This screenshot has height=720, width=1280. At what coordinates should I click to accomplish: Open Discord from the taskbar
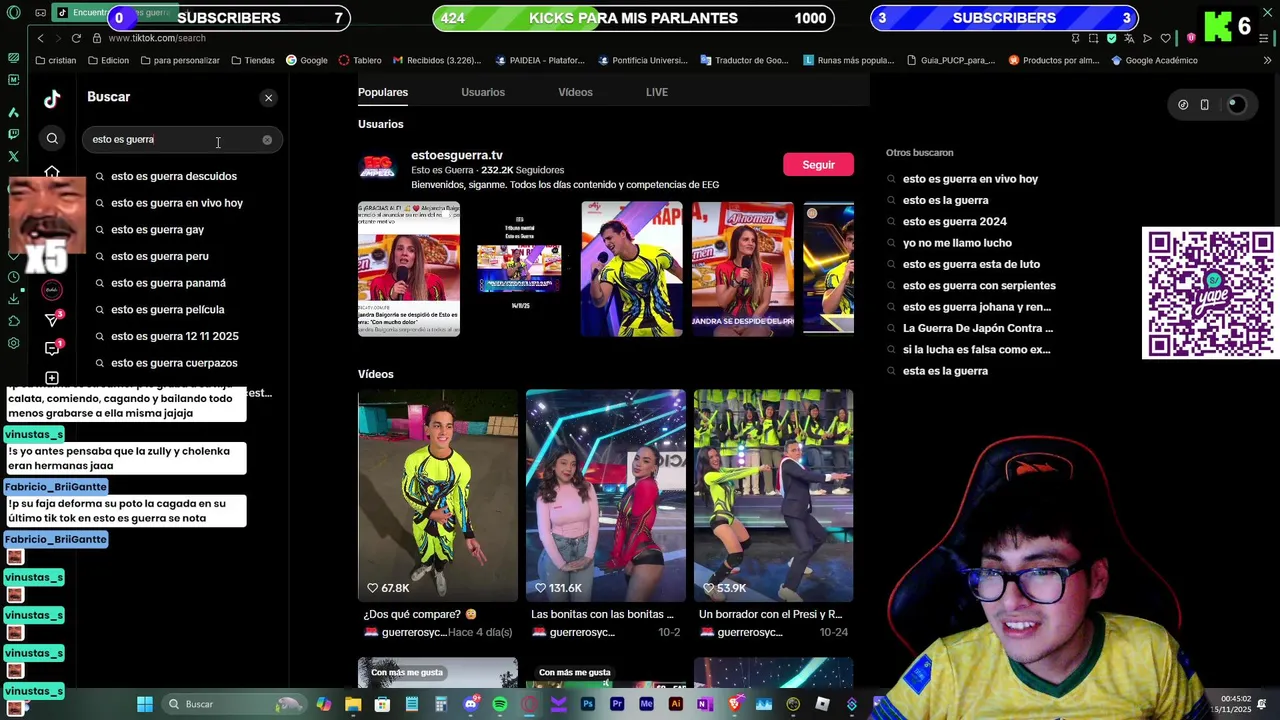[470, 704]
